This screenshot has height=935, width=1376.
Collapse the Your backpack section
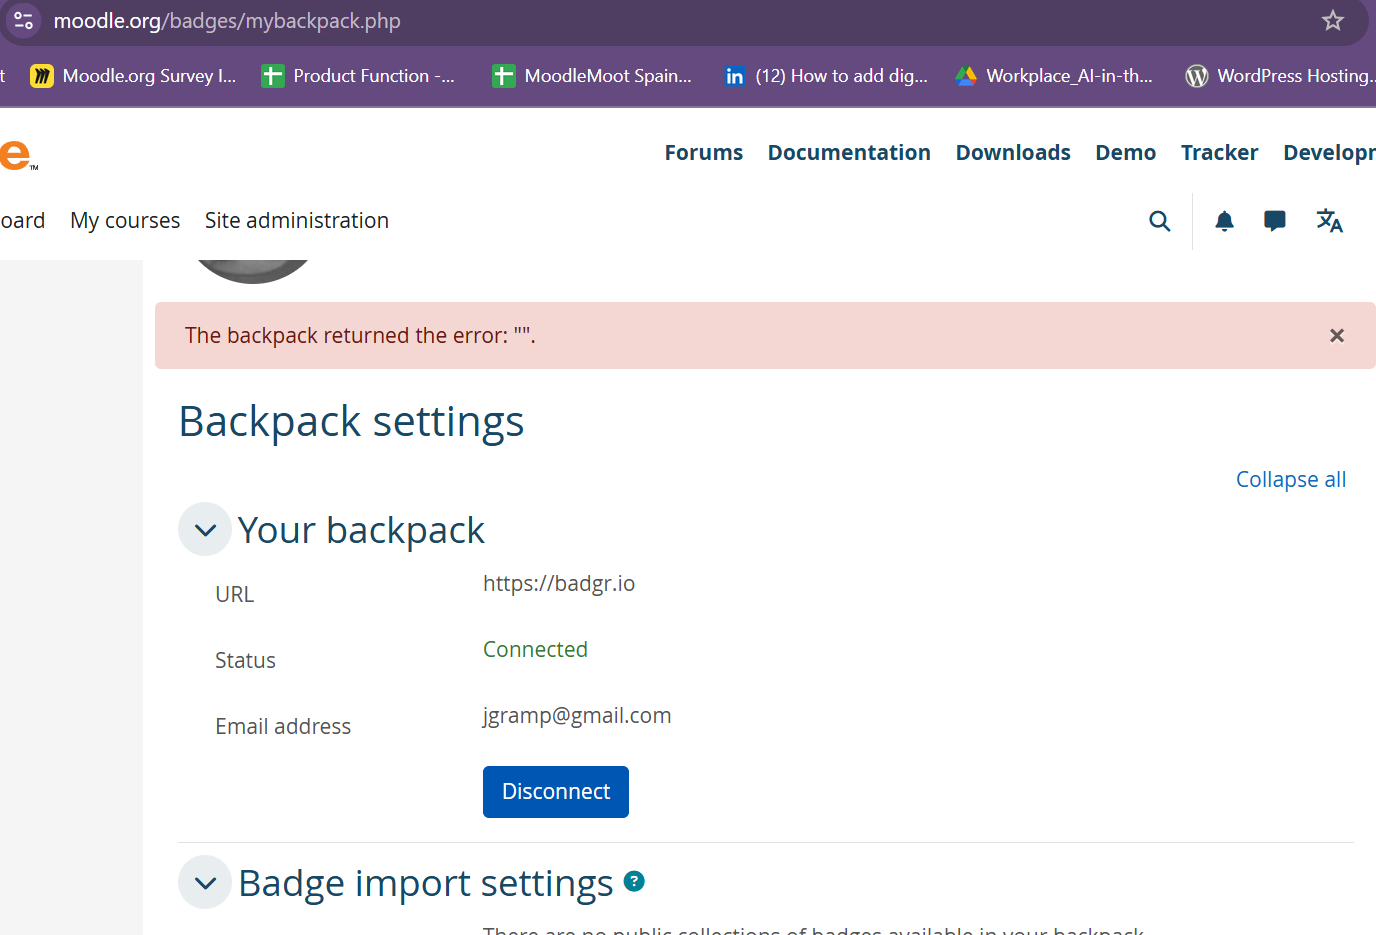click(x=205, y=530)
